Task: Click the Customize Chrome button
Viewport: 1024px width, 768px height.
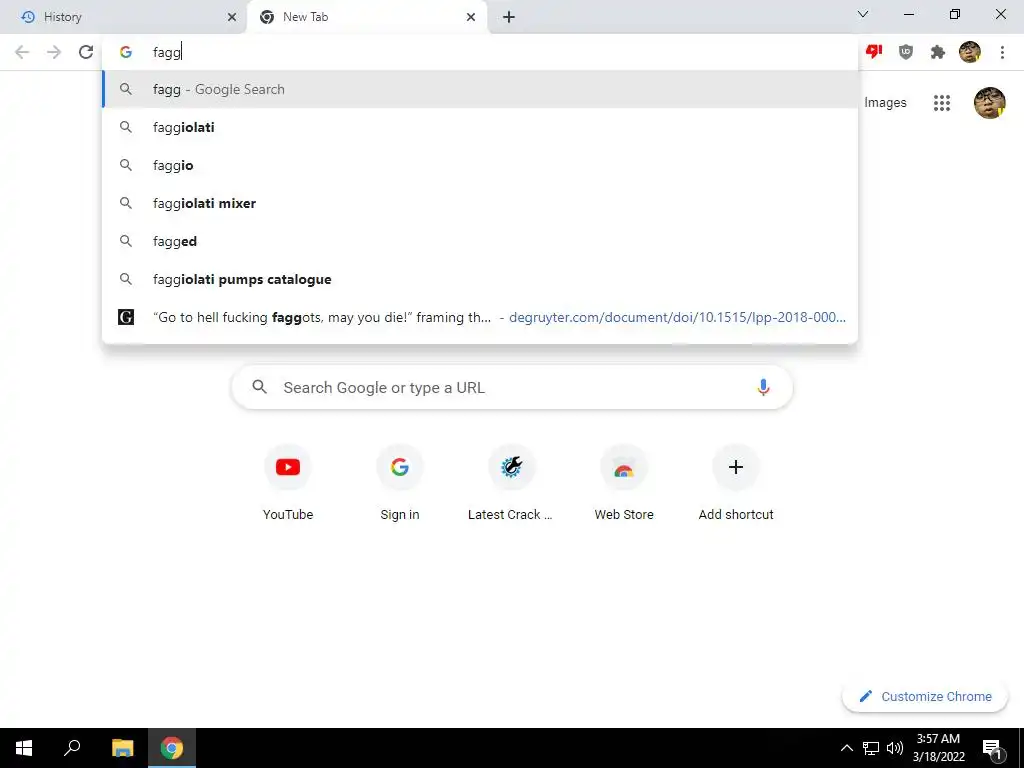Action: (x=925, y=696)
